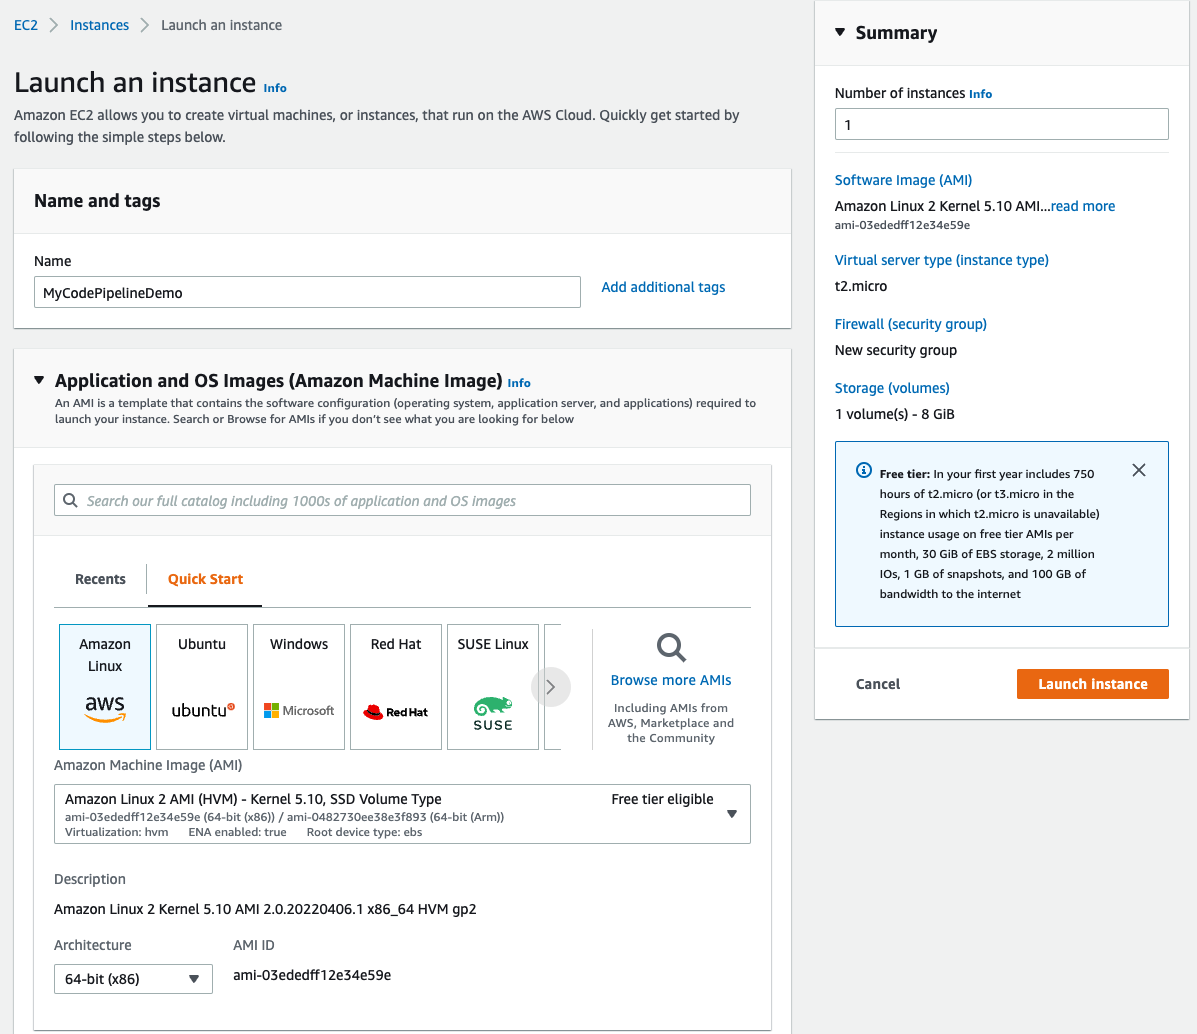Click the t2.micro instance type text

tap(860, 286)
